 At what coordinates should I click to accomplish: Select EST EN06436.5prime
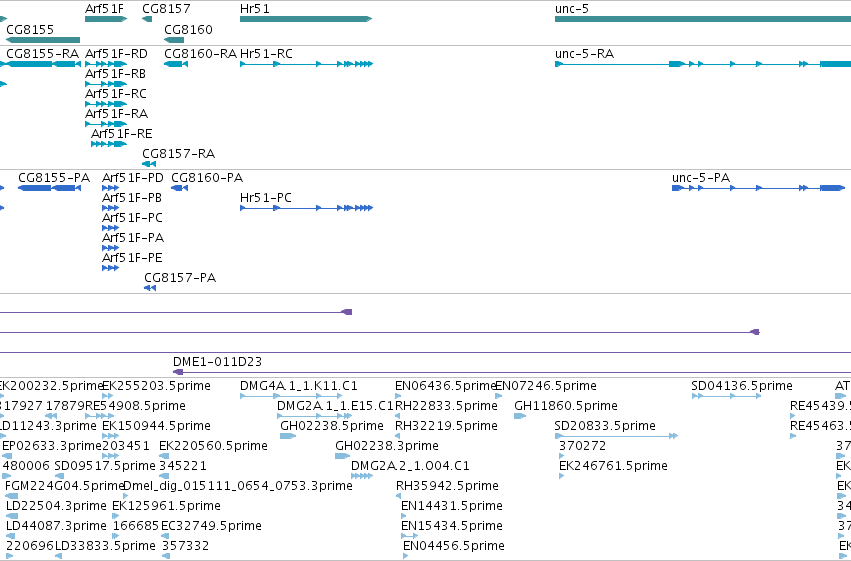398,396
